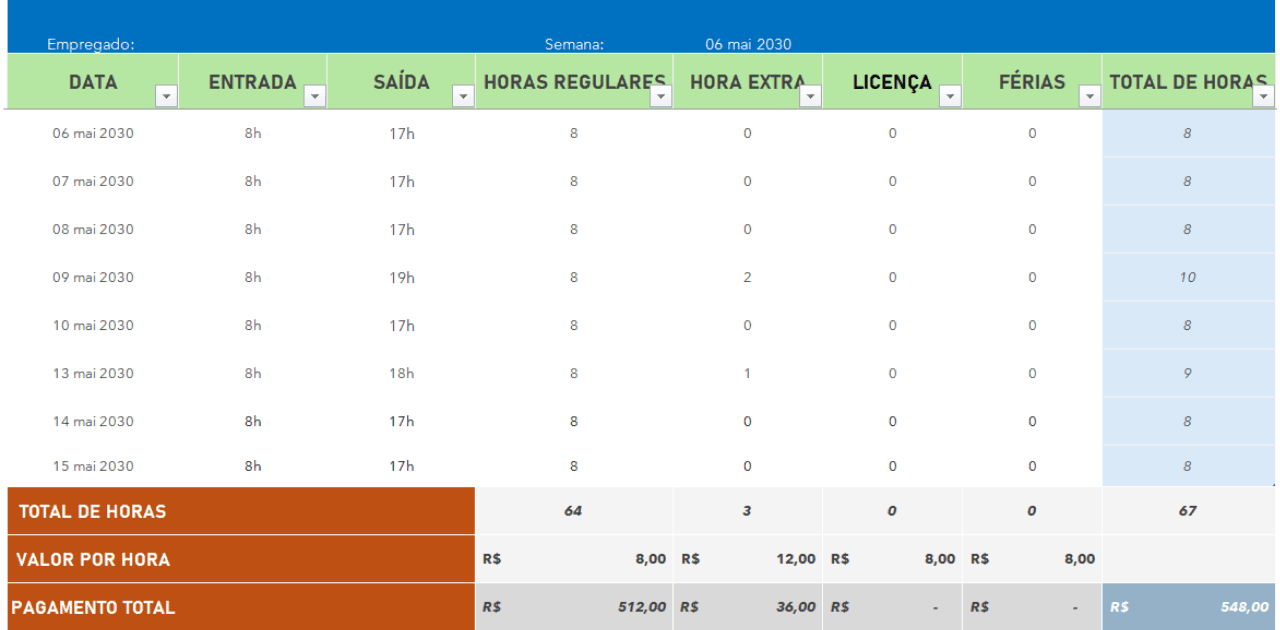Image resolution: width=1280 pixels, height=630 pixels.
Task: Select the "09 mai 2030" date cell
Action: coord(93,277)
